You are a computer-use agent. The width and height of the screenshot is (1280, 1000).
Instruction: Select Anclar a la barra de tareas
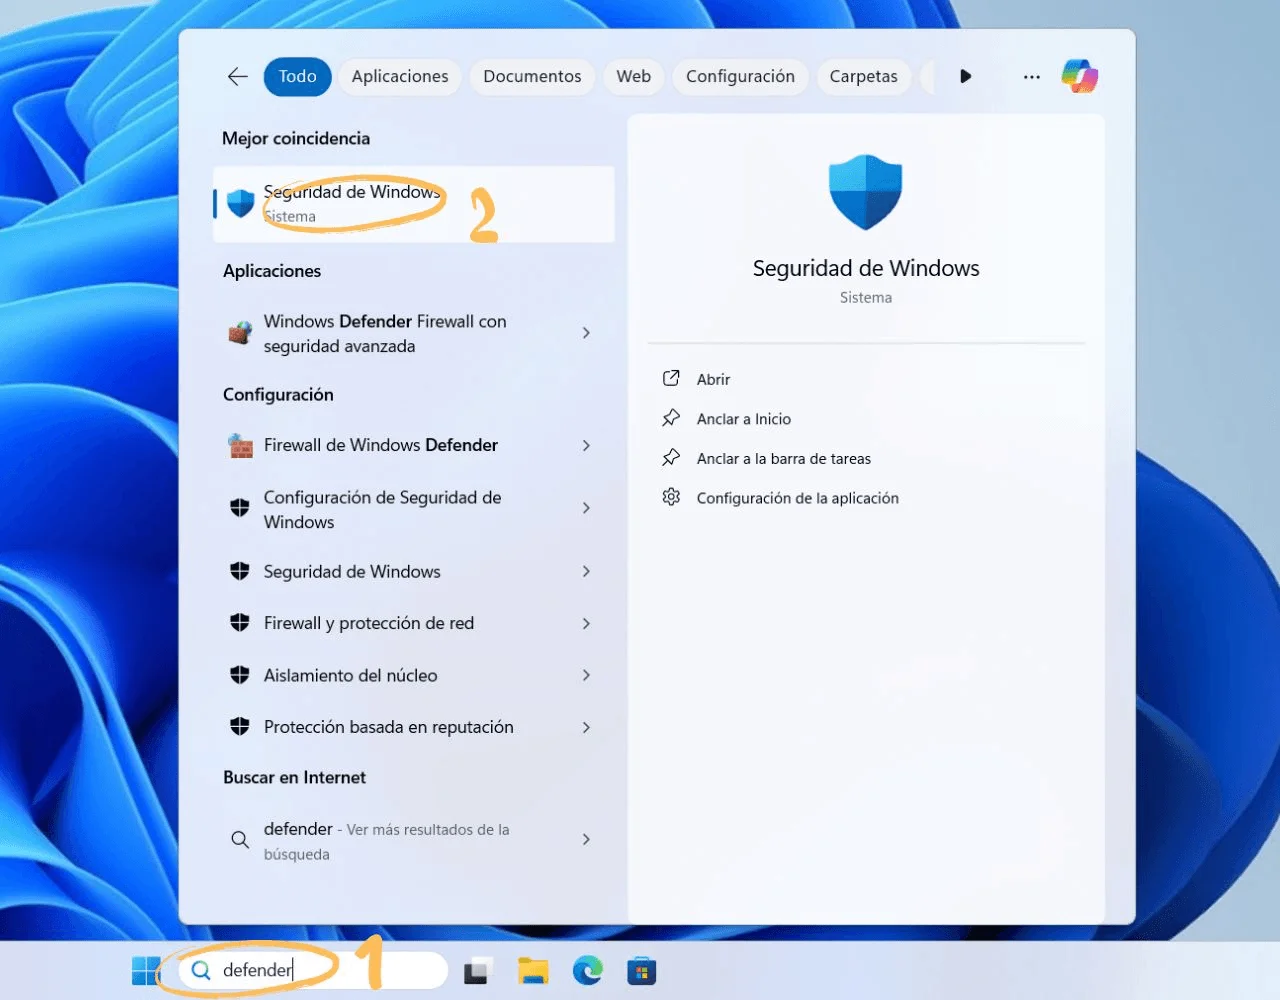(783, 459)
